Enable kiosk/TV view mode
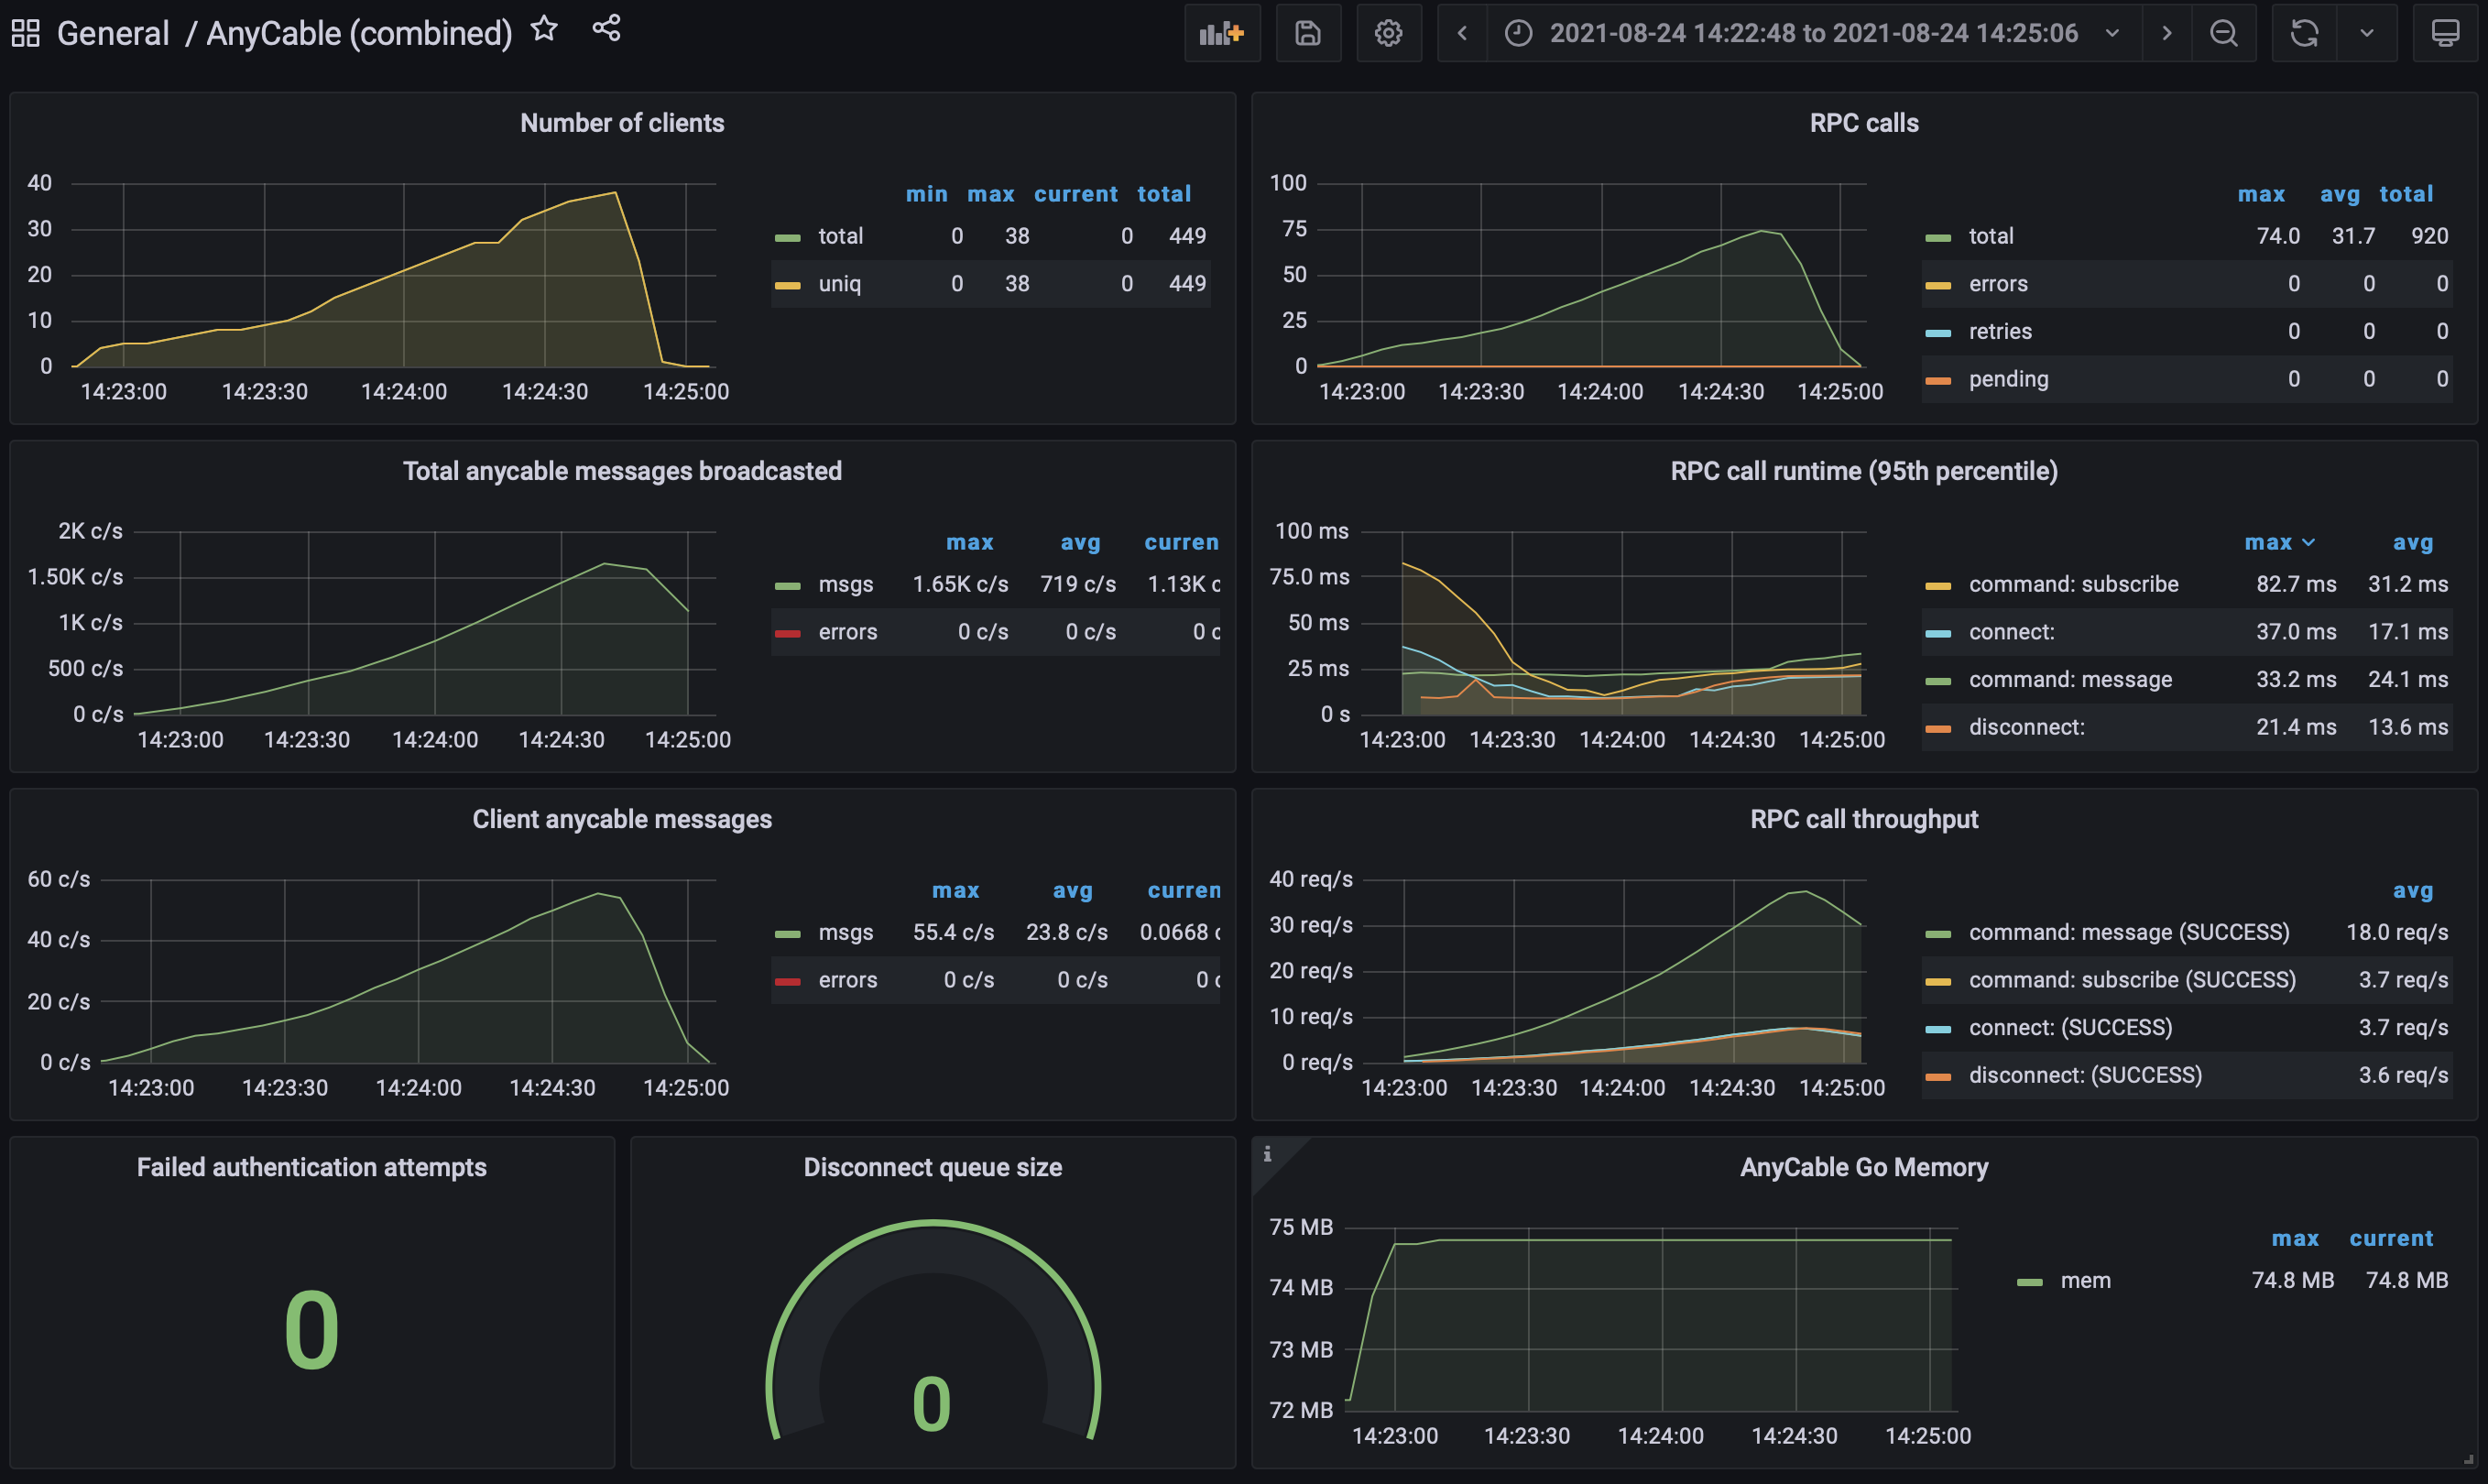Image resolution: width=2488 pixels, height=1484 pixels. (x=2446, y=32)
